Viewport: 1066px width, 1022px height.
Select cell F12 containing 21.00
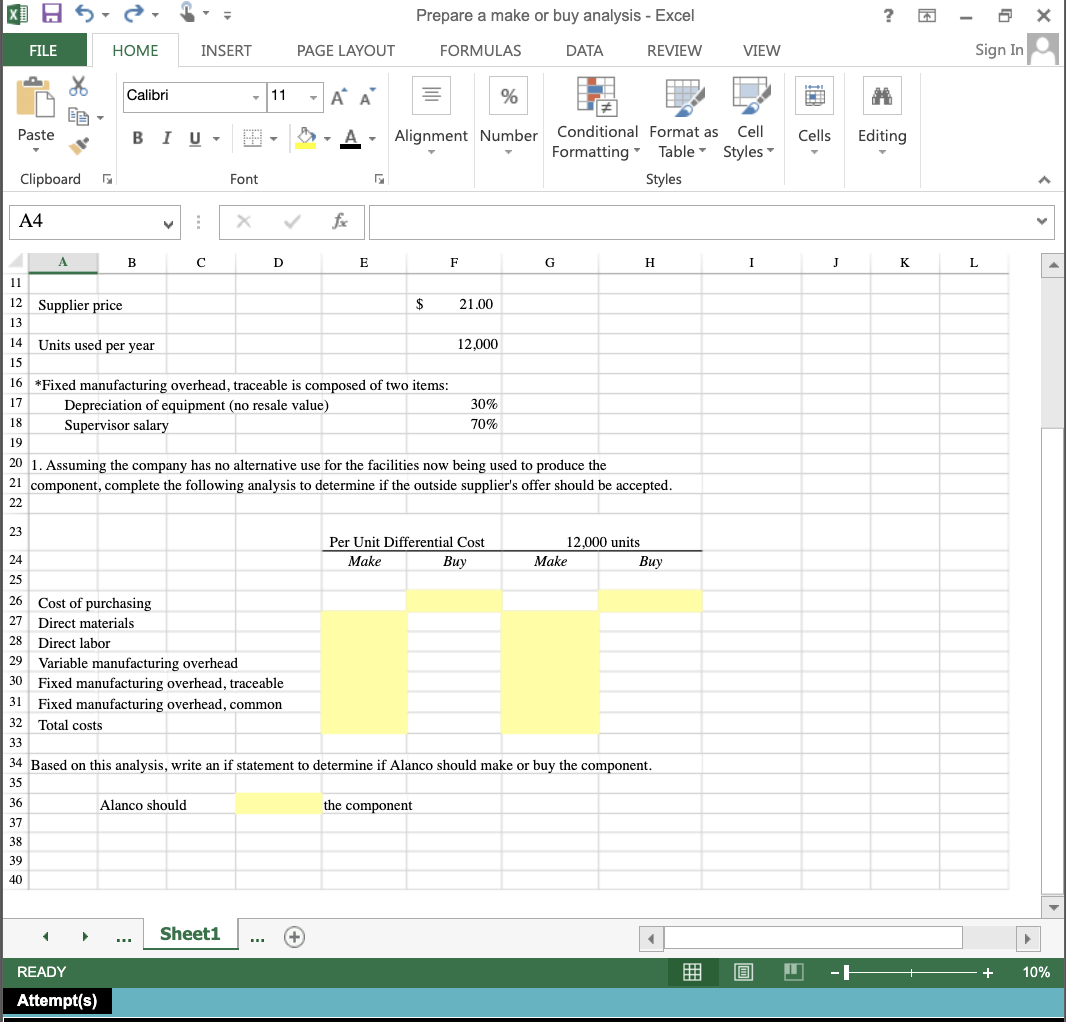[x=454, y=304]
